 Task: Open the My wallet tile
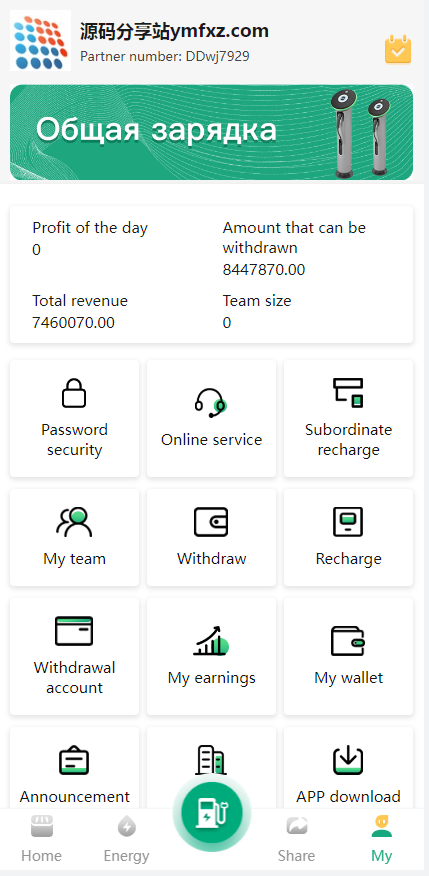tap(349, 656)
